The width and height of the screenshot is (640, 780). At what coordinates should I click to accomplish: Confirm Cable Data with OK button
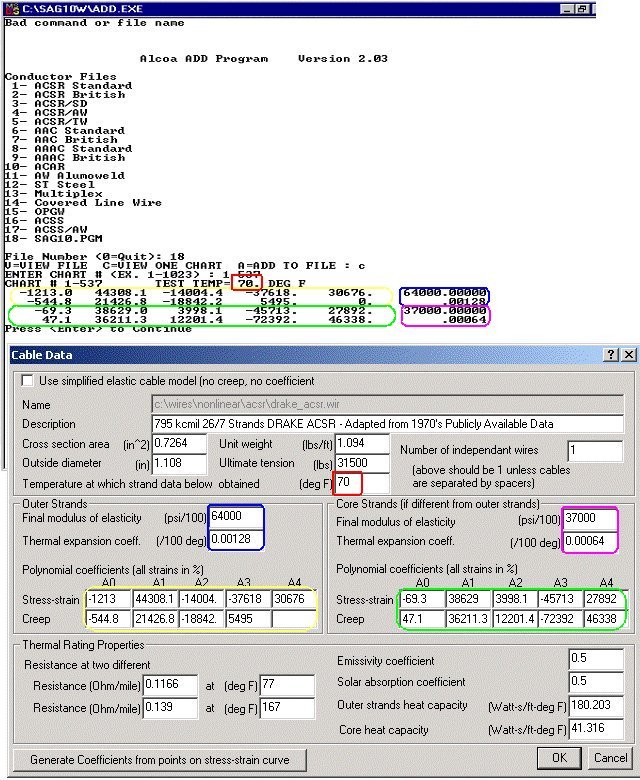click(559, 758)
